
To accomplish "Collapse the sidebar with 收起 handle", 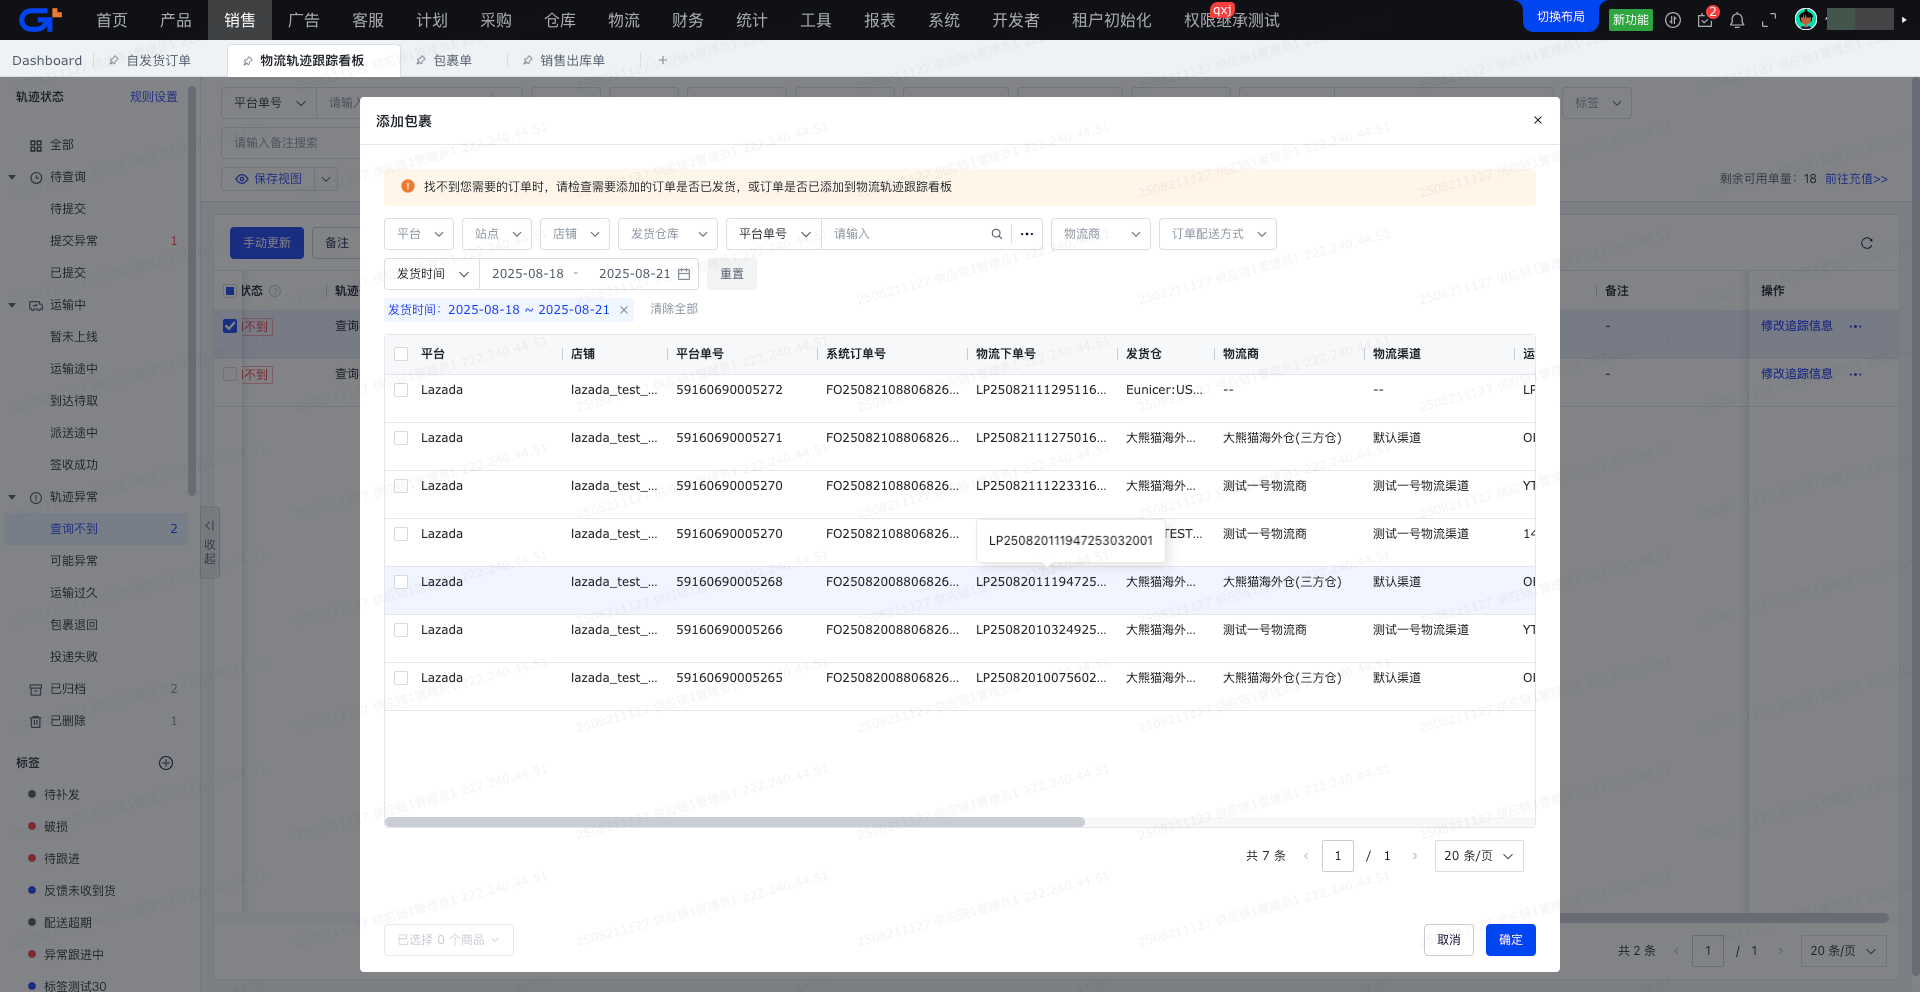I will click(x=209, y=540).
